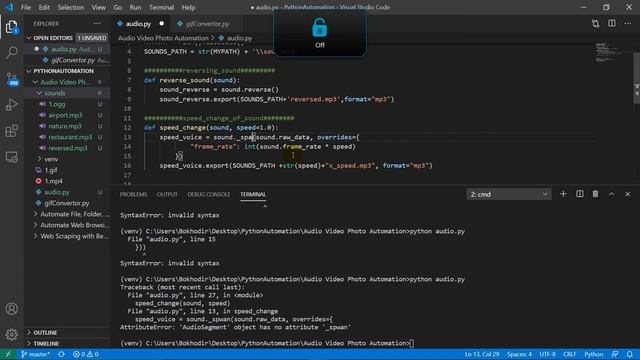Open the notifications bell
Screen dimensions: 640x360
[x=630, y=354]
